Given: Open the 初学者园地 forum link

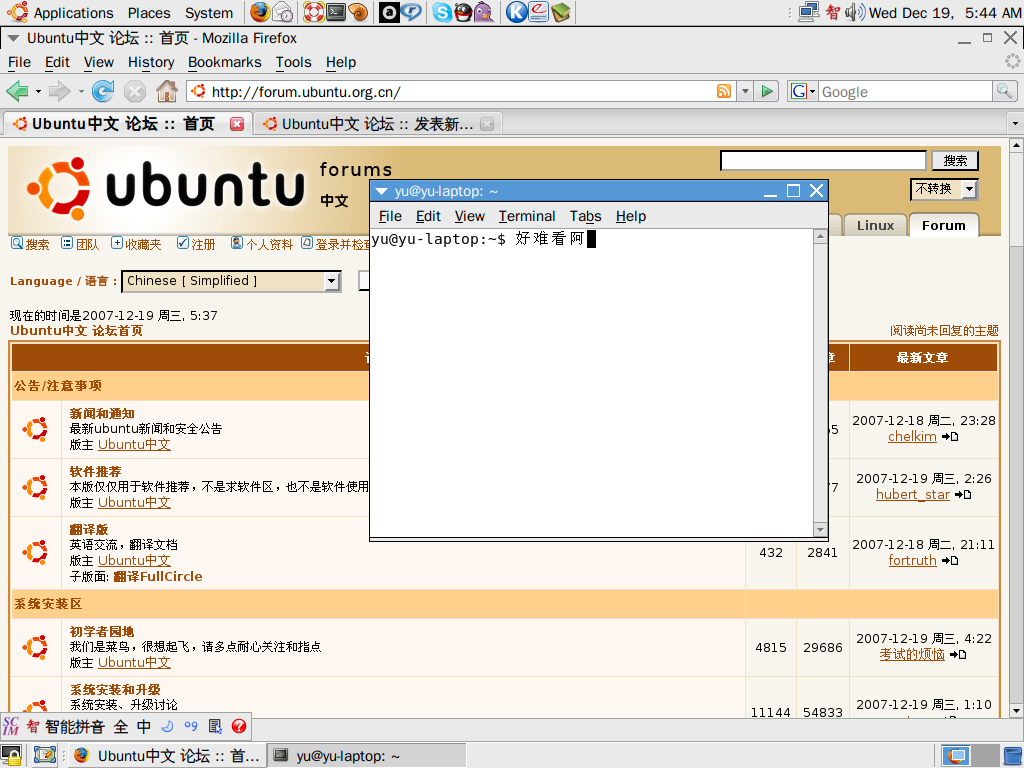Looking at the screenshot, I should tap(102, 632).
